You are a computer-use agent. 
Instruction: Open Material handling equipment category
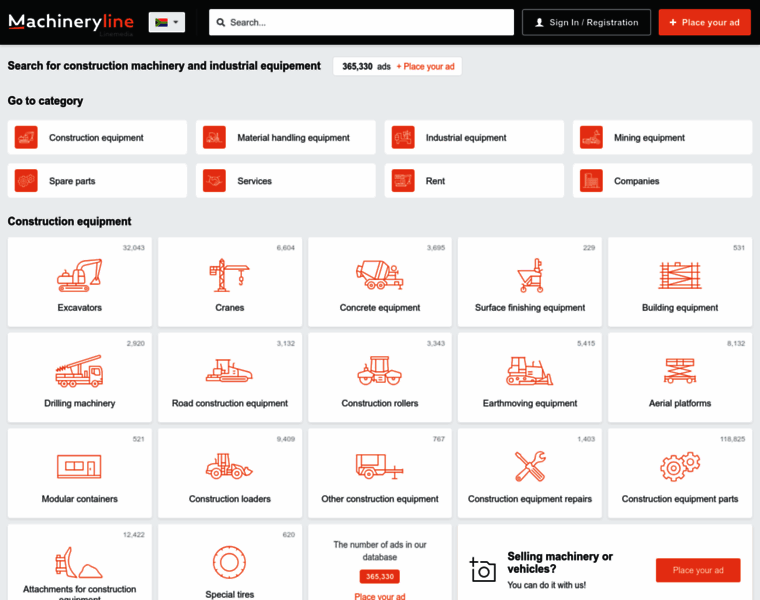pyautogui.click(x=285, y=138)
